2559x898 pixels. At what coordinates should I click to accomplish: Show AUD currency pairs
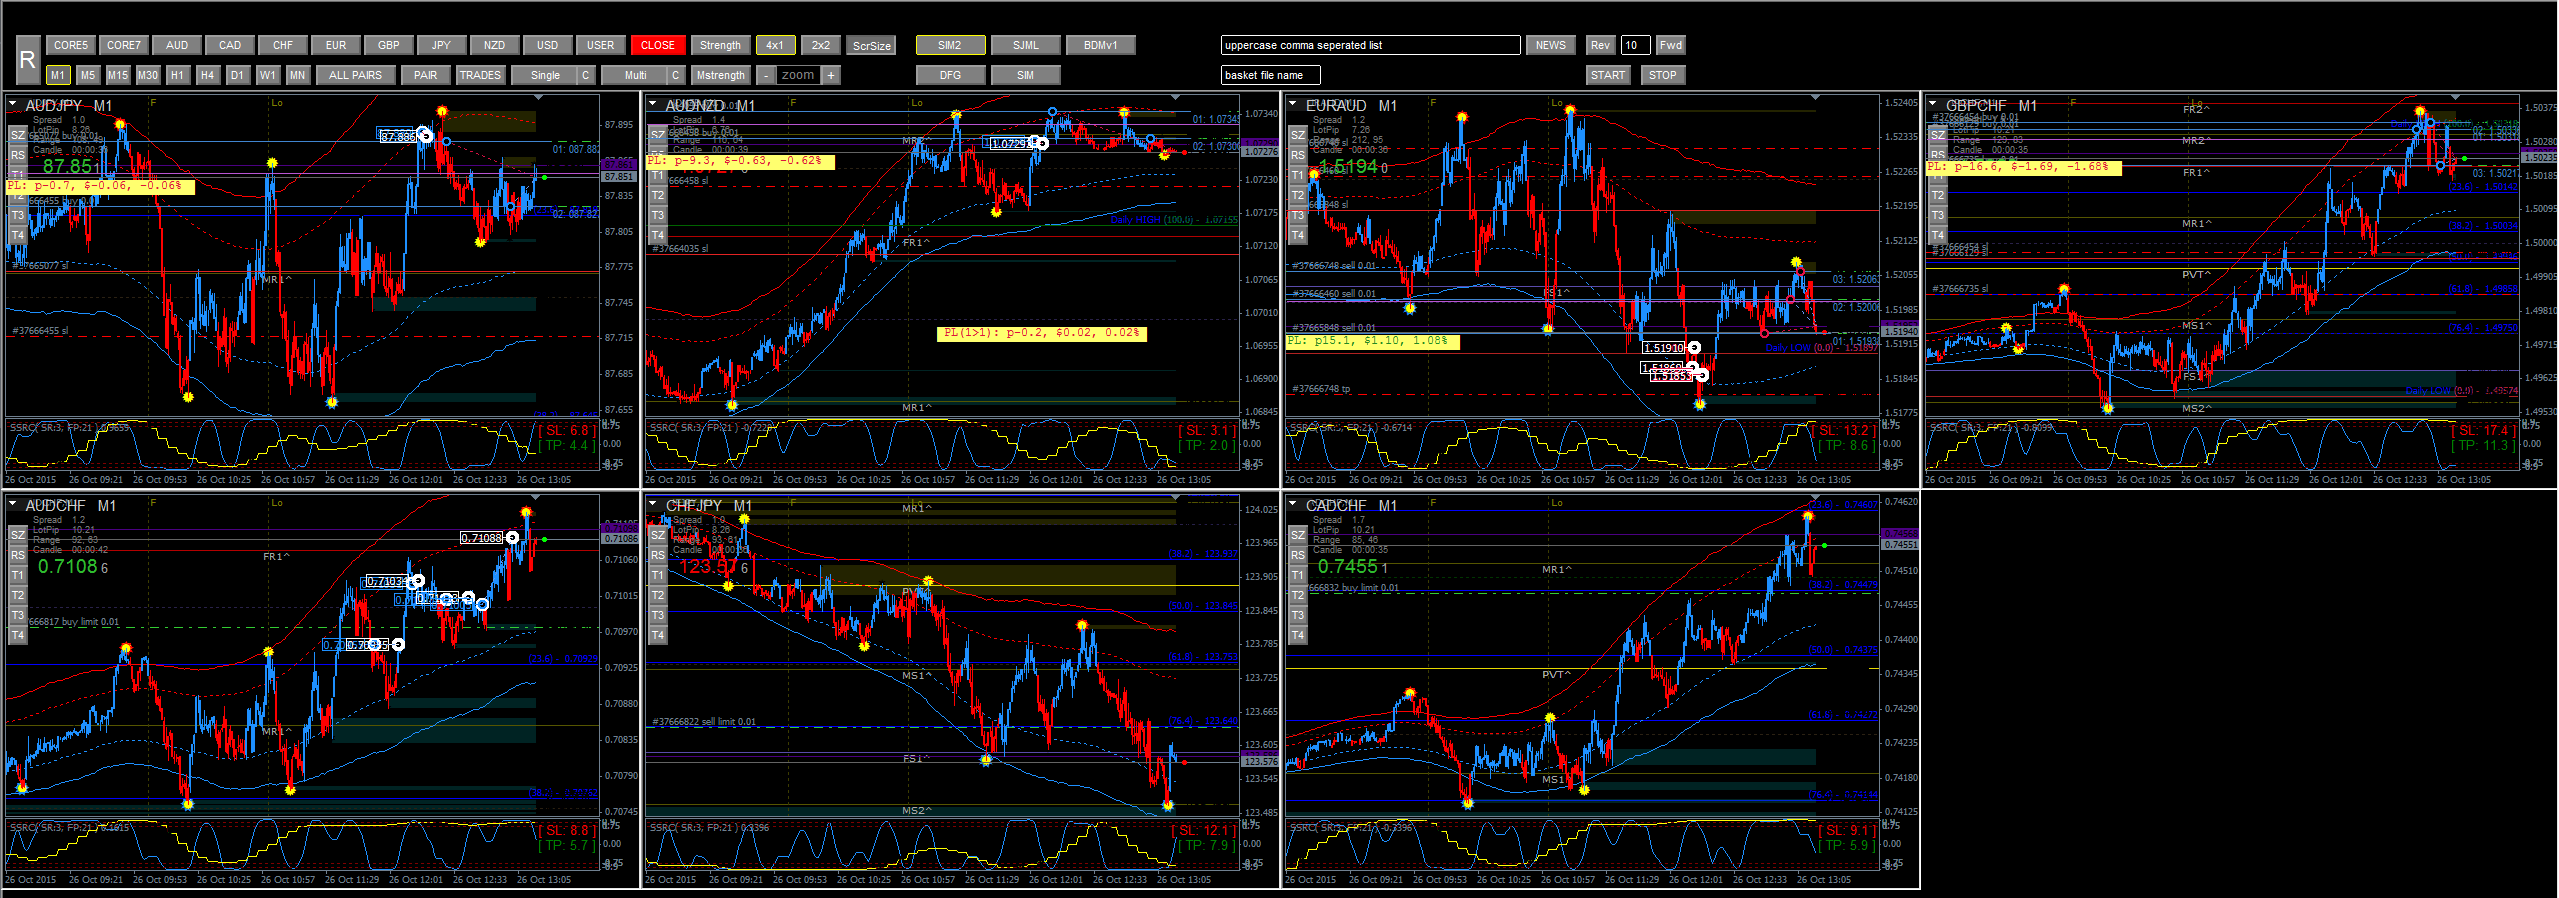click(x=176, y=45)
